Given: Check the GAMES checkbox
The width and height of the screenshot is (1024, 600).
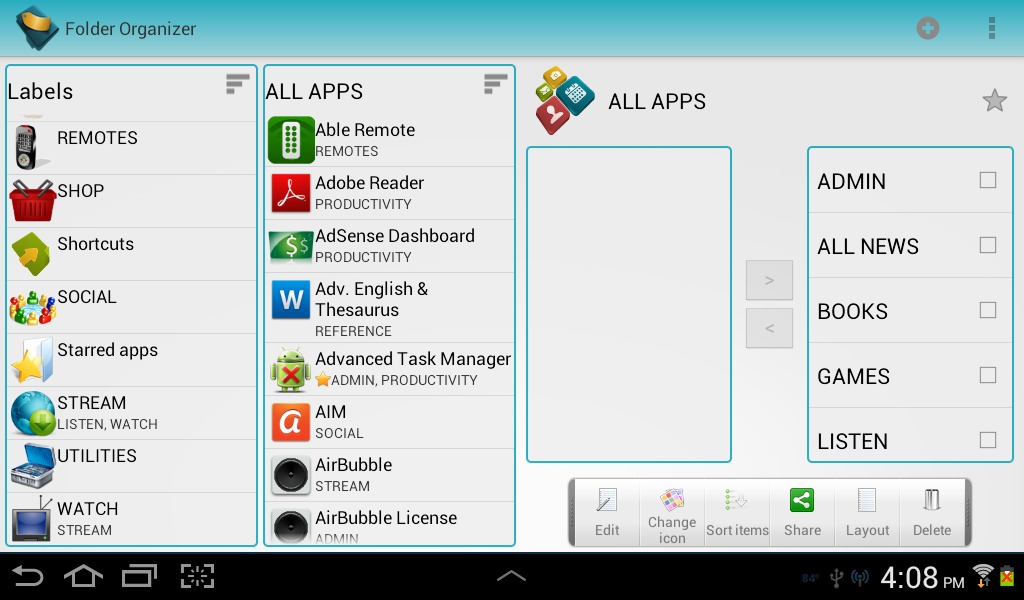Looking at the screenshot, I should pos(987,375).
